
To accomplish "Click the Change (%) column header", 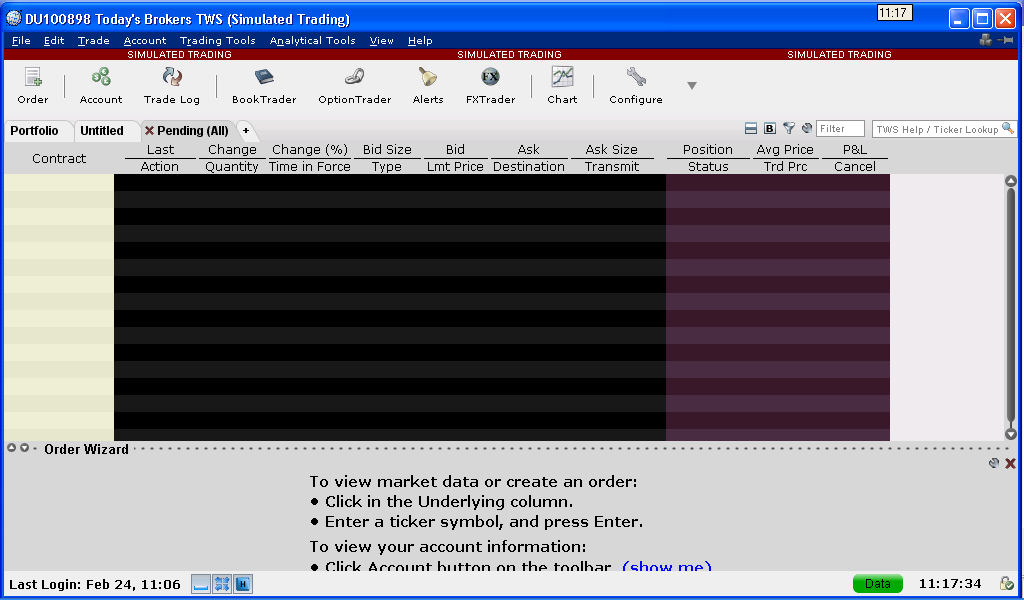I will point(310,150).
